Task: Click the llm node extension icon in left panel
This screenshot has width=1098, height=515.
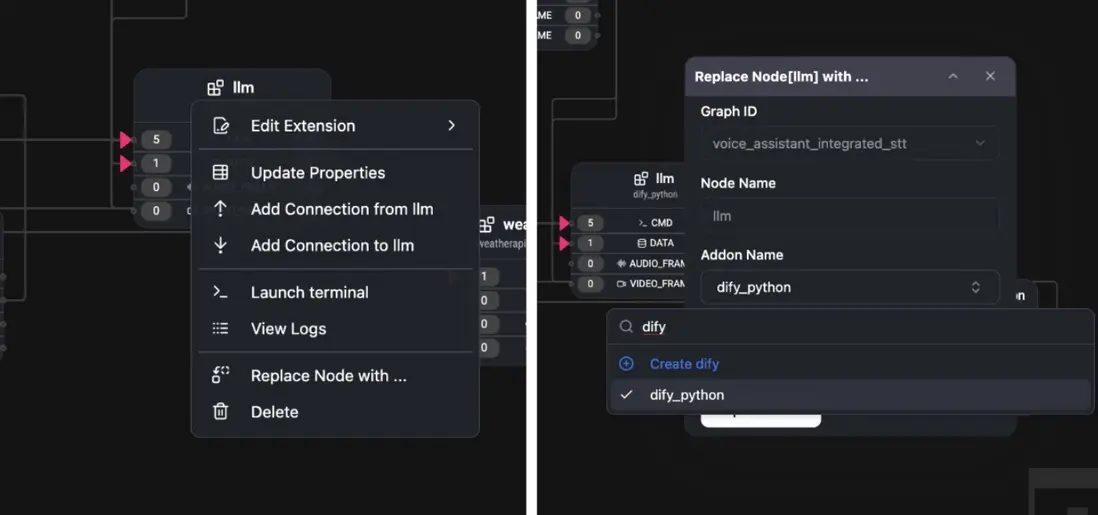Action: 216,88
